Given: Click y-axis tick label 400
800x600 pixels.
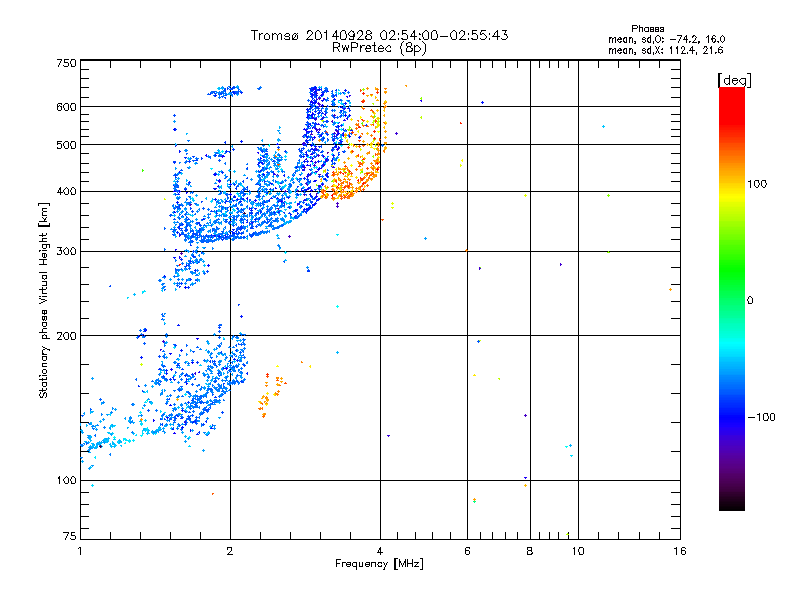Looking at the screenshot, I should pyautogui.click(x=67, y=192).
